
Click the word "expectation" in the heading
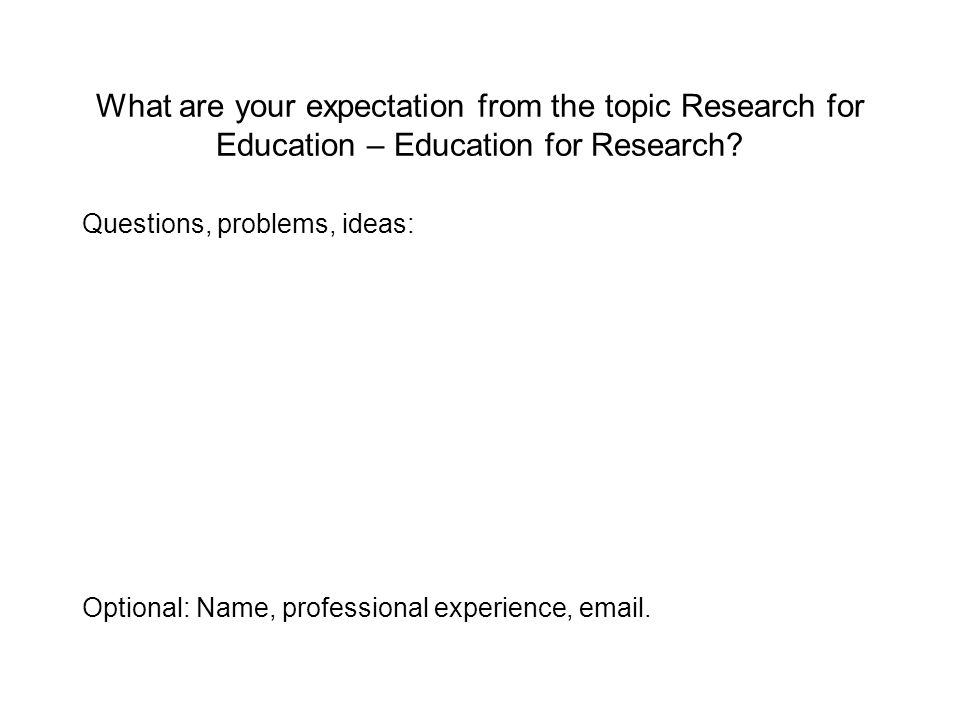tap(384, 107)
